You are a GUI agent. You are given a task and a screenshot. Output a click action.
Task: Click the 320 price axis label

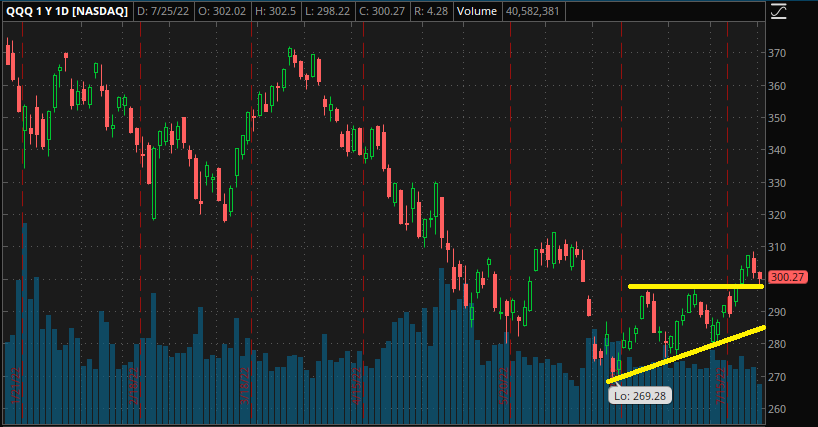pos(777,215)
